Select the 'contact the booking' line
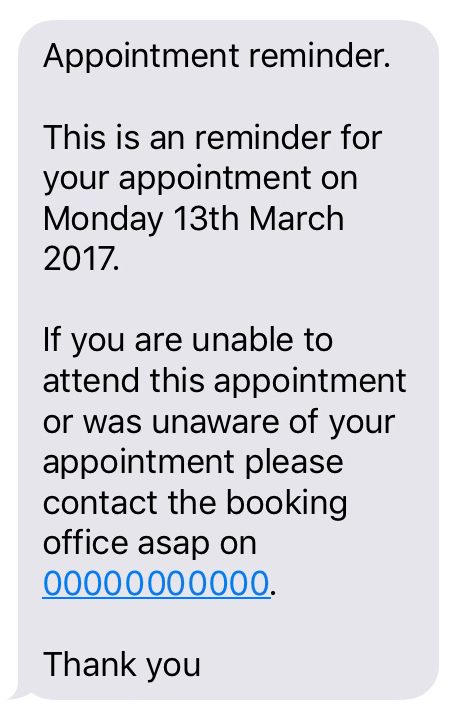The width and height of the screenshot is (462, 725). pyautogui.click(x=195, y=503)
